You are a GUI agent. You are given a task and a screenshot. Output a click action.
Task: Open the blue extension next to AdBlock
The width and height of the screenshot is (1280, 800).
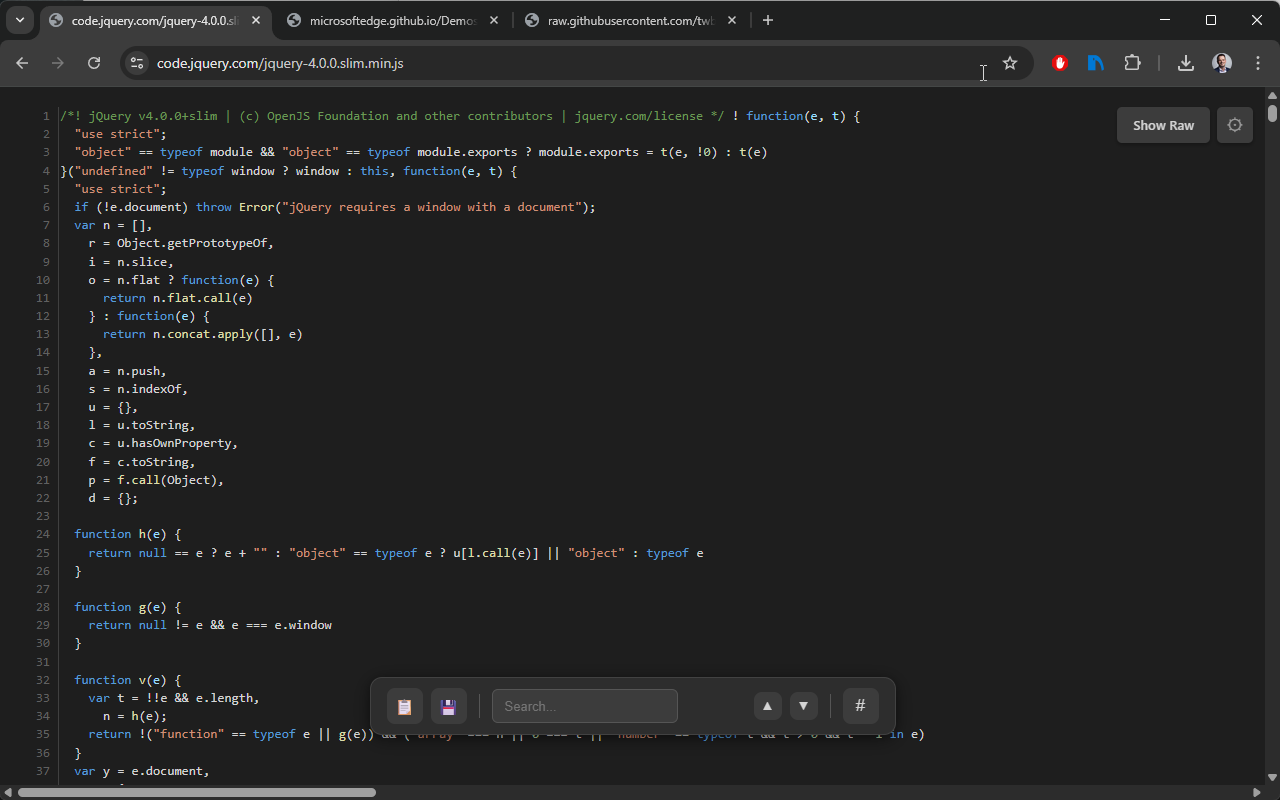coord(1095,62)
